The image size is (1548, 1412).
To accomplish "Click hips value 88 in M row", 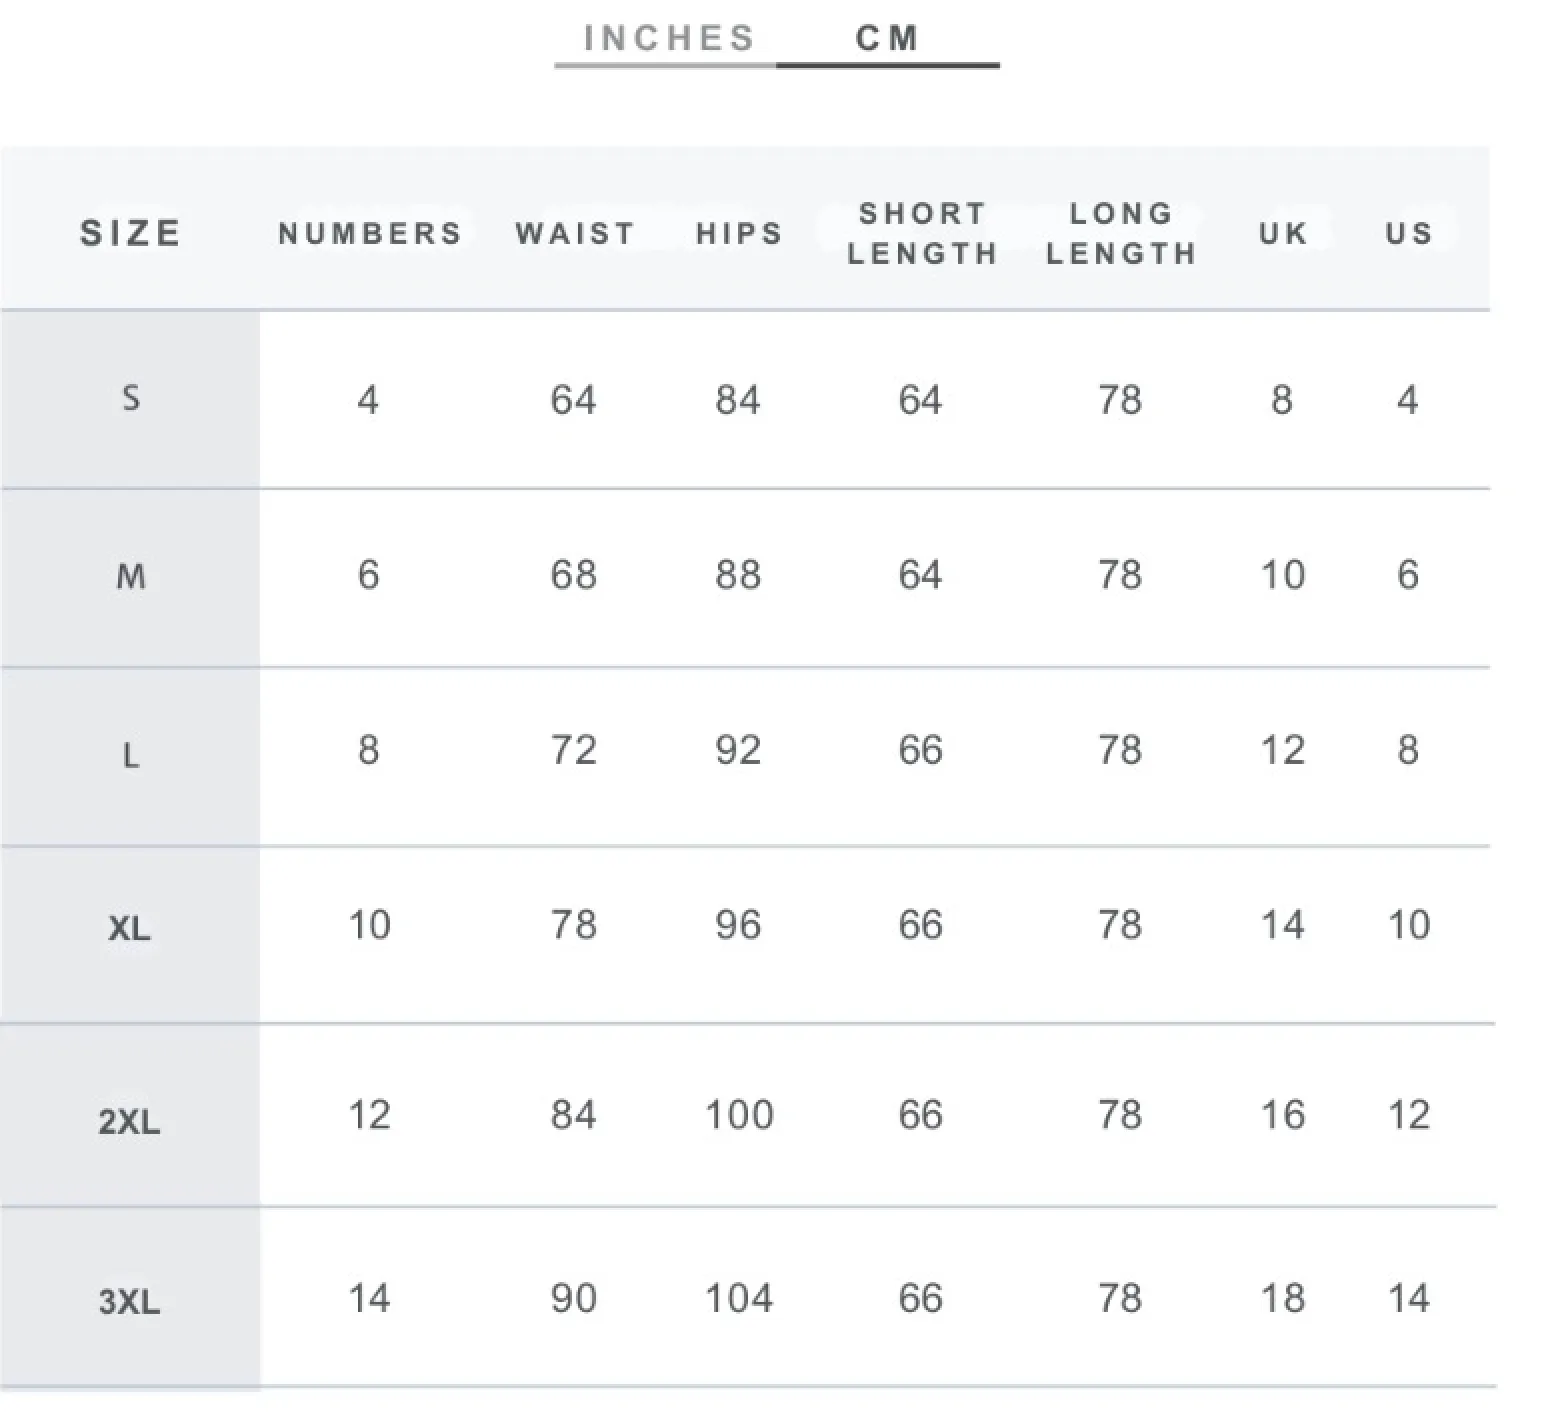I will coord(738,575).
